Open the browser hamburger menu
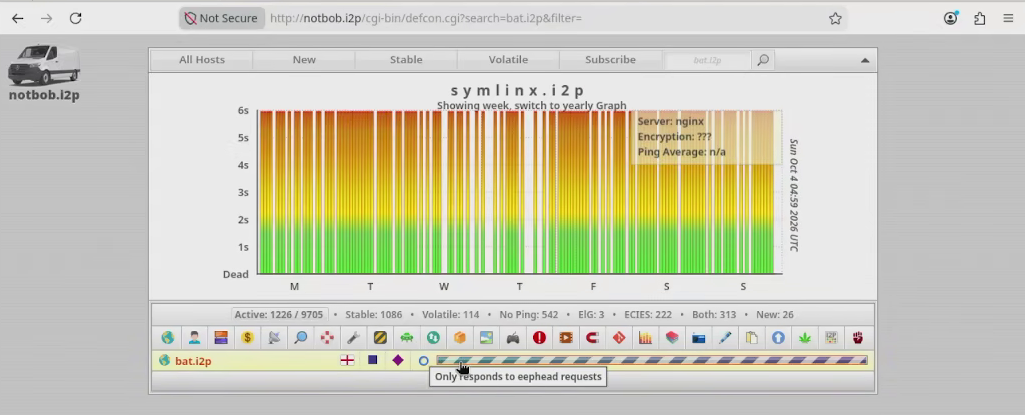This screenshot has height=415, width=1025. coord(1008,18)
